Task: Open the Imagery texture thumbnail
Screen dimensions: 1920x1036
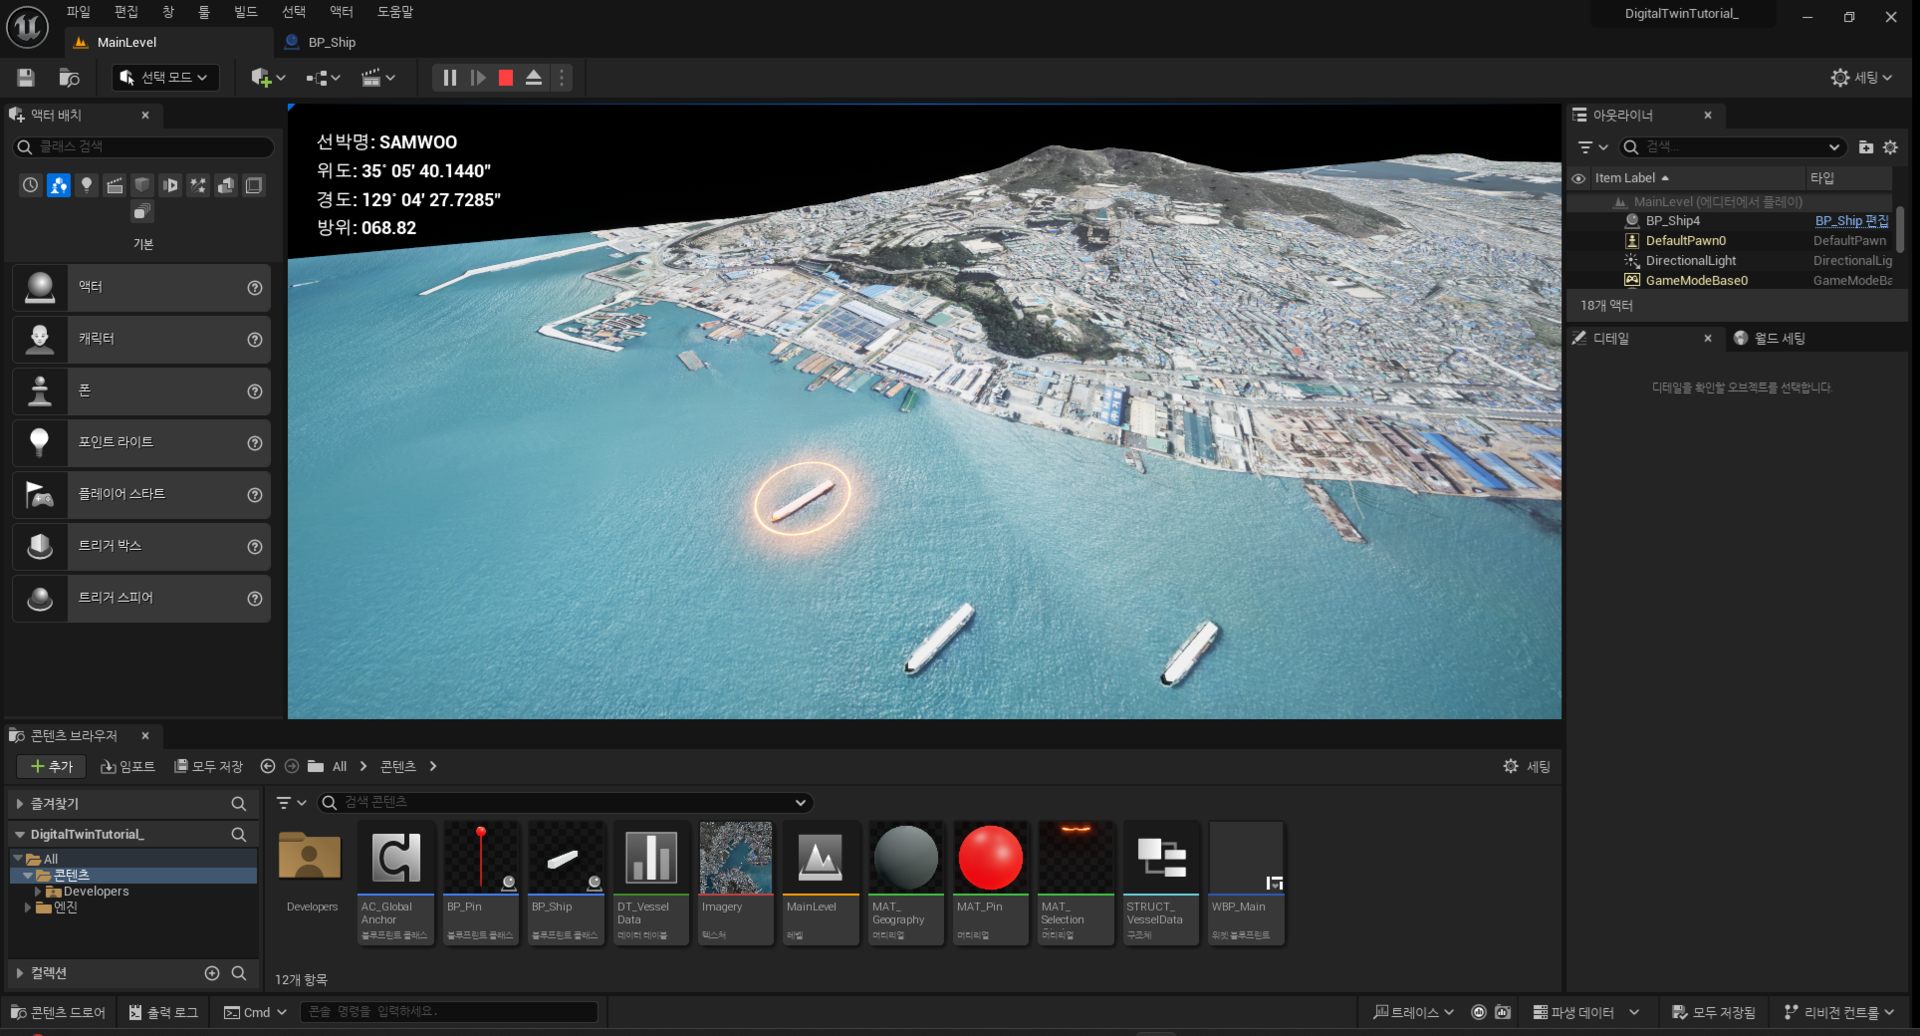Action: (x=735, y=858)
